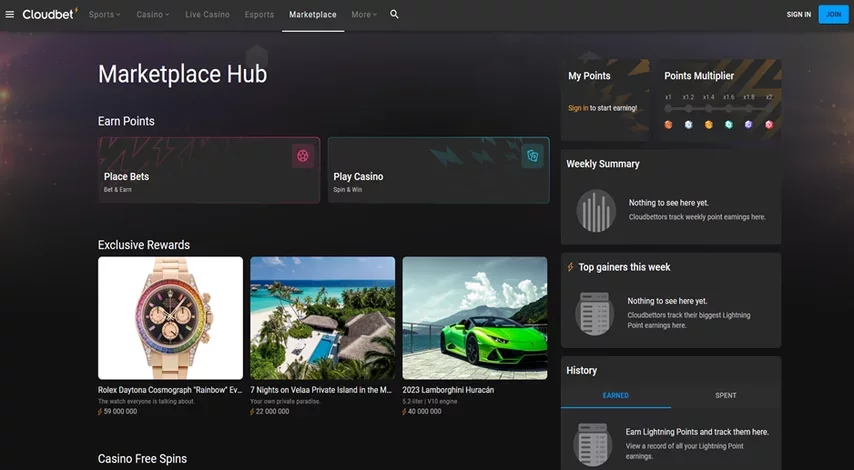
Task: Click the lightning bolt beside Top gainers
Action: click(570, 267)
